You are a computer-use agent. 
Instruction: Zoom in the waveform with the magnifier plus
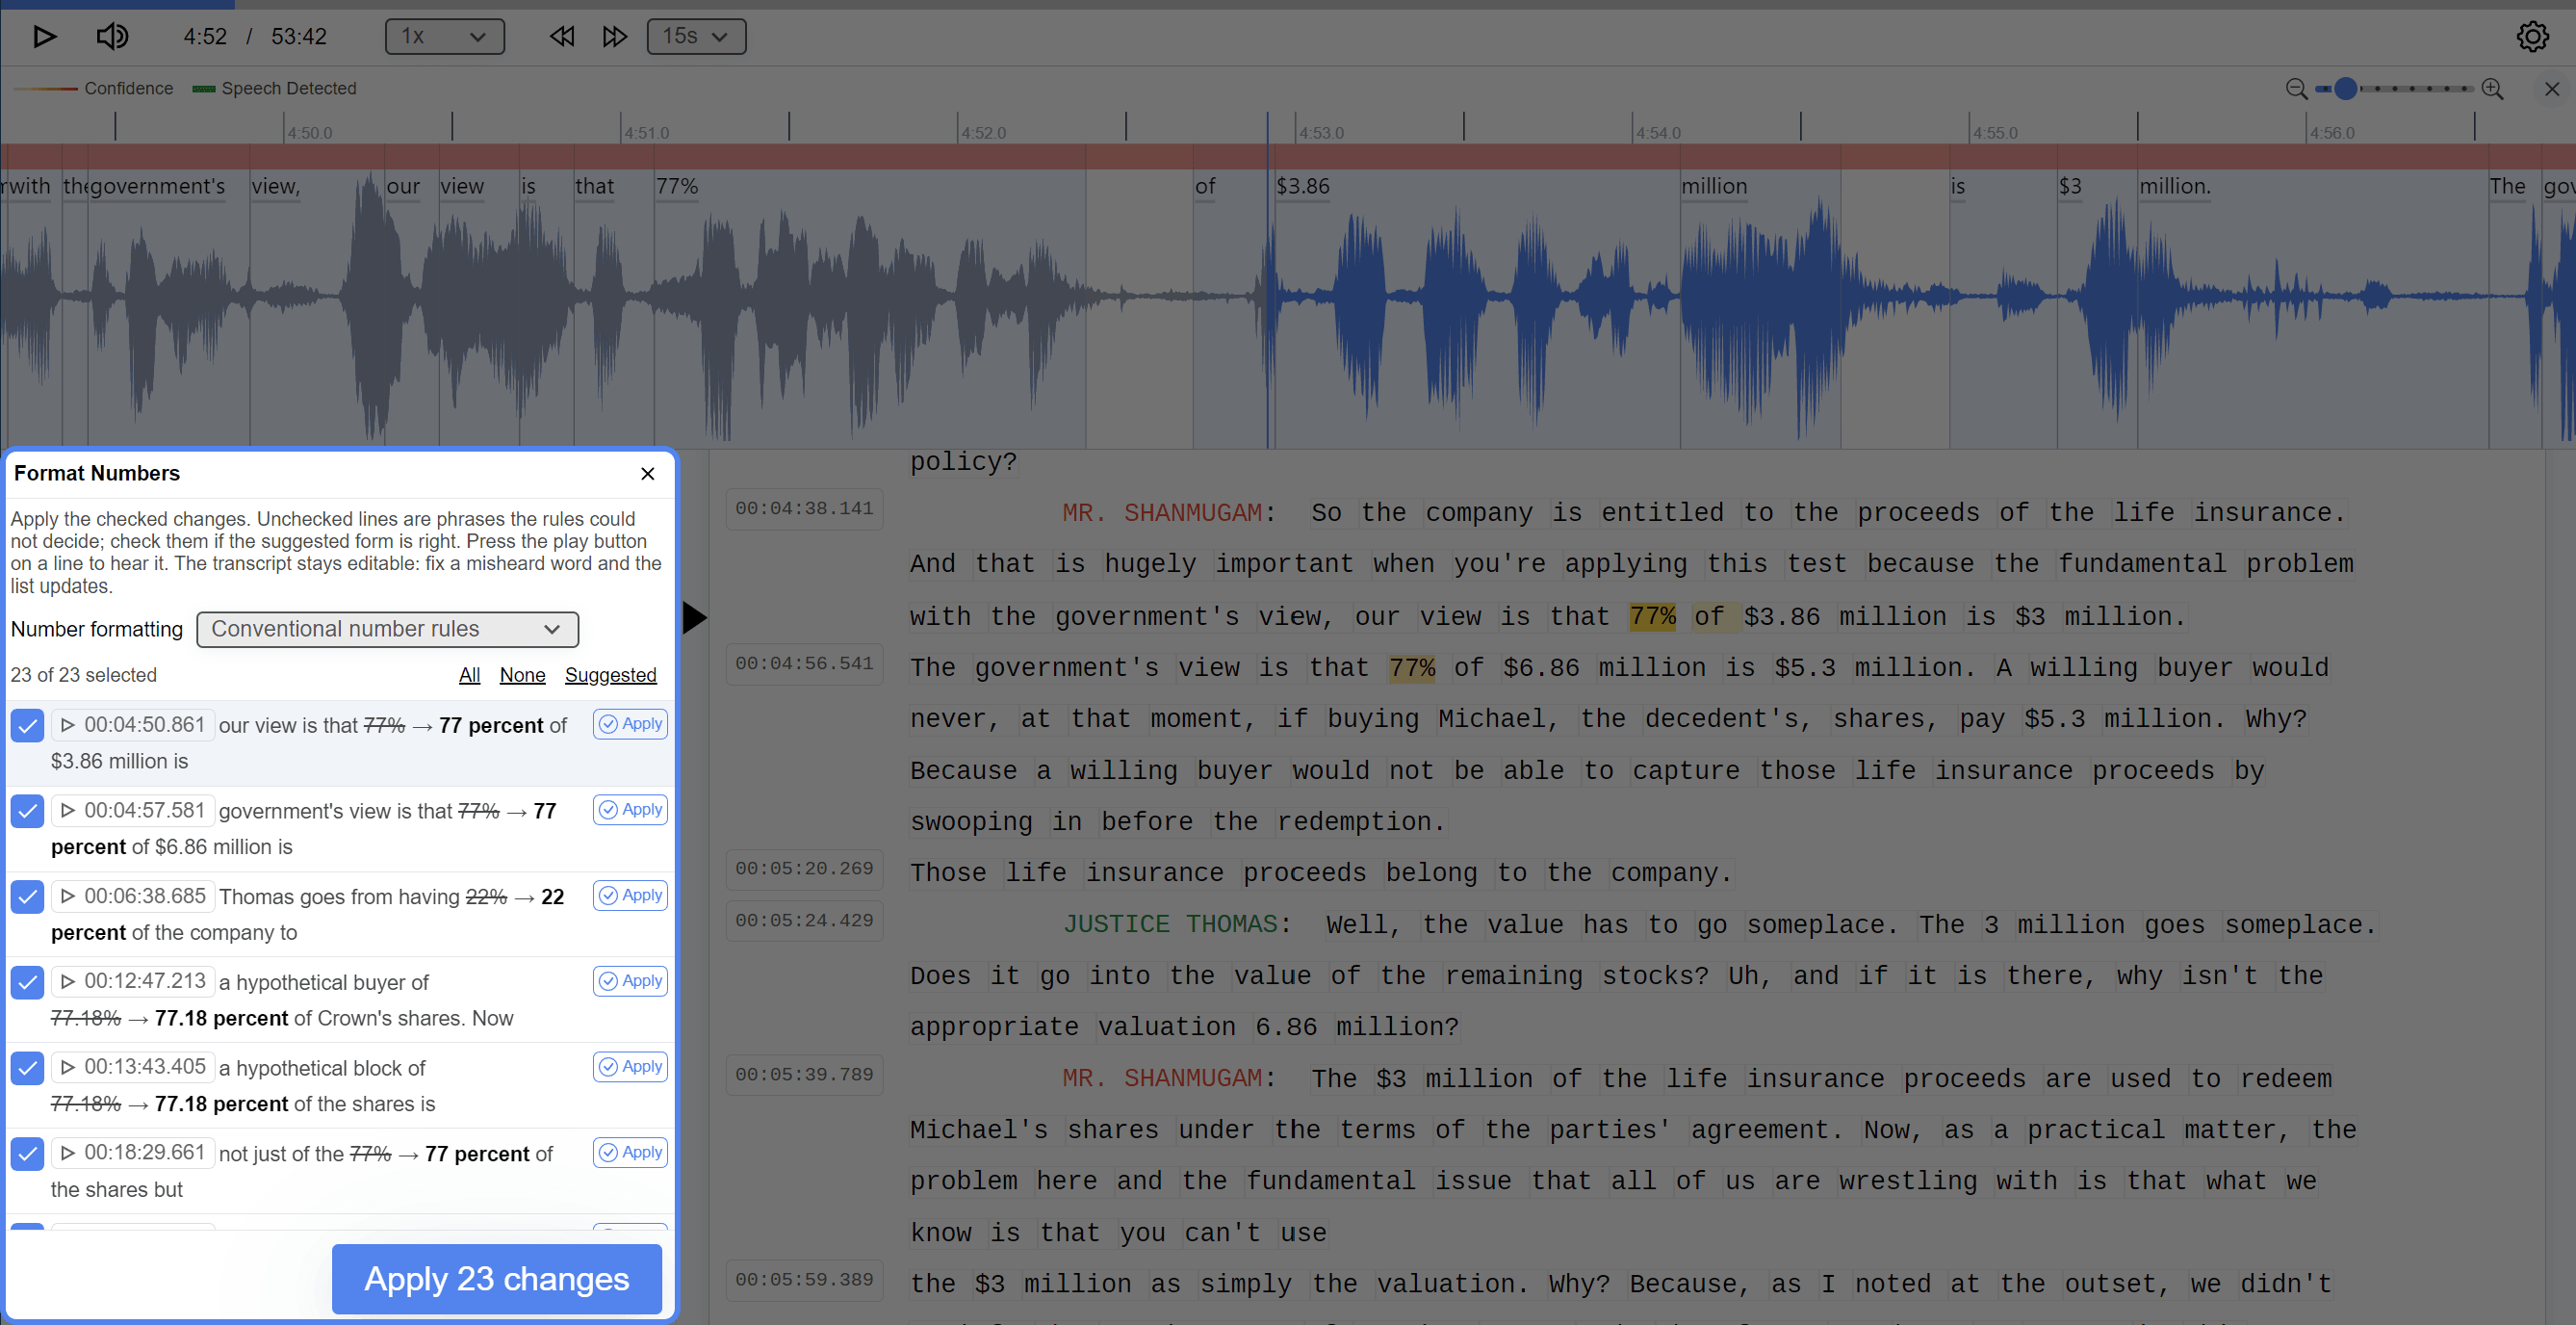click(2492, 89)
